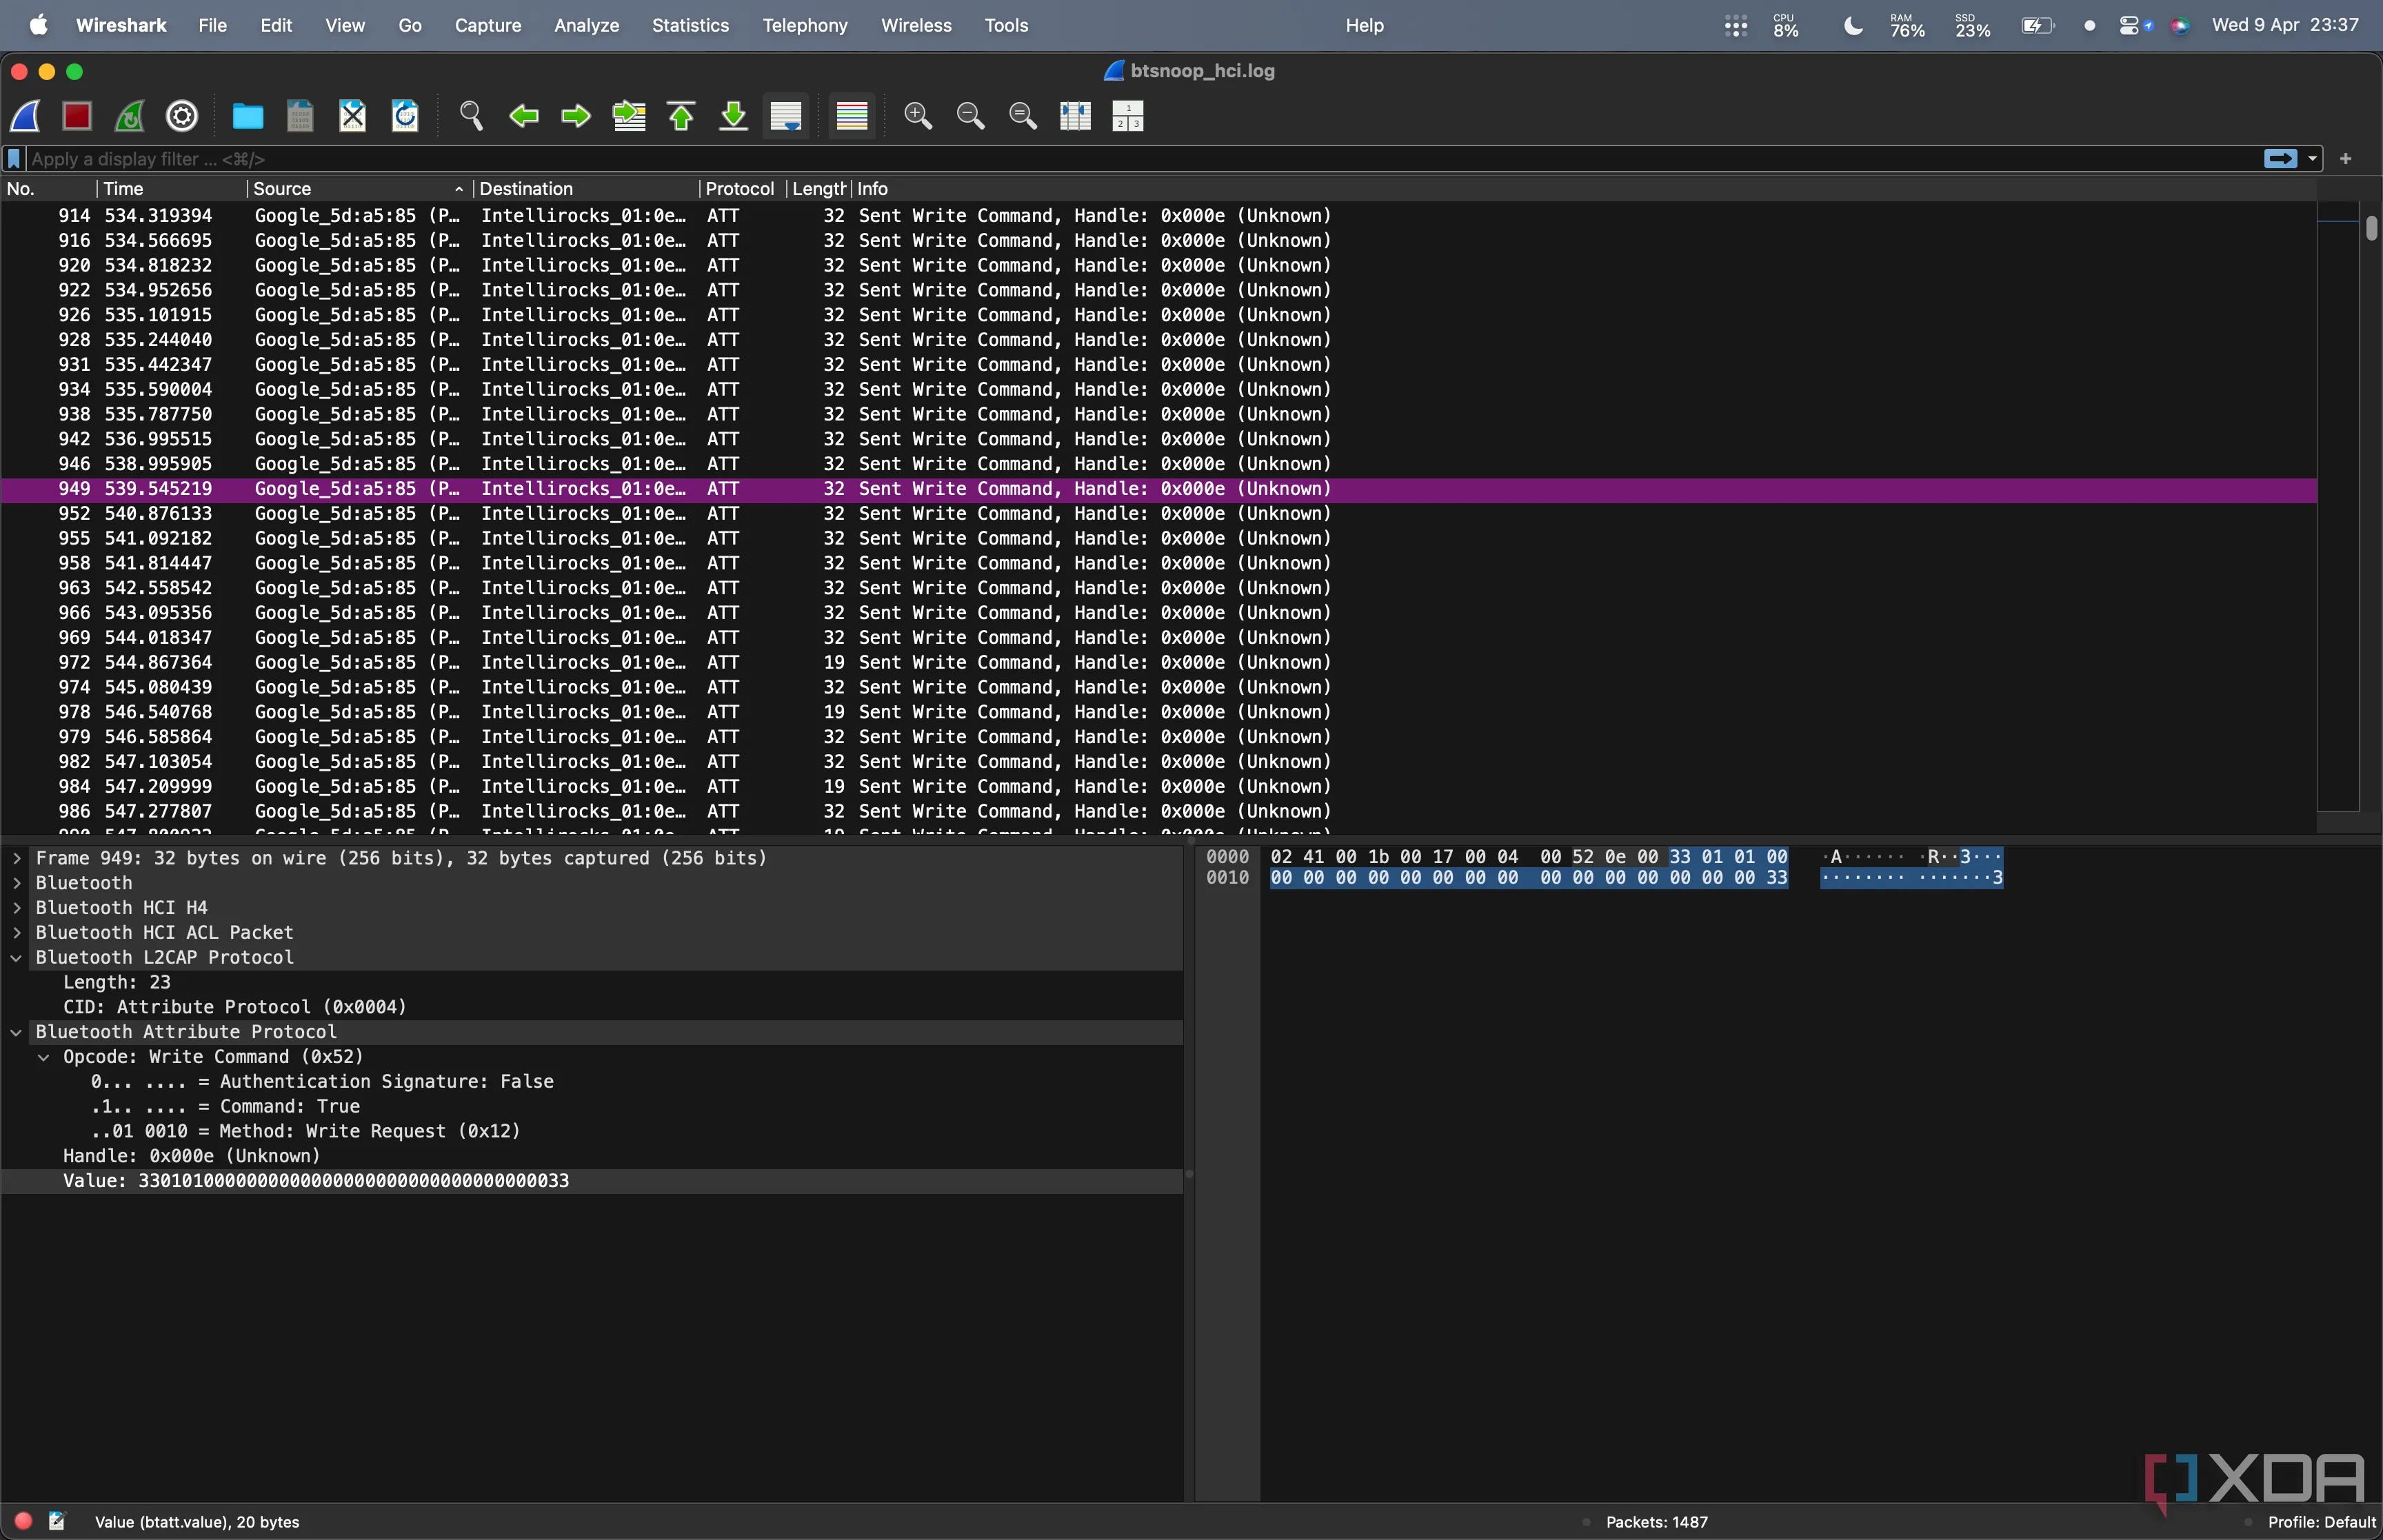Open expert information status circle
Image resolution: width=2383 pixels, height=1540 pixels.
[x=24, y=1521]
